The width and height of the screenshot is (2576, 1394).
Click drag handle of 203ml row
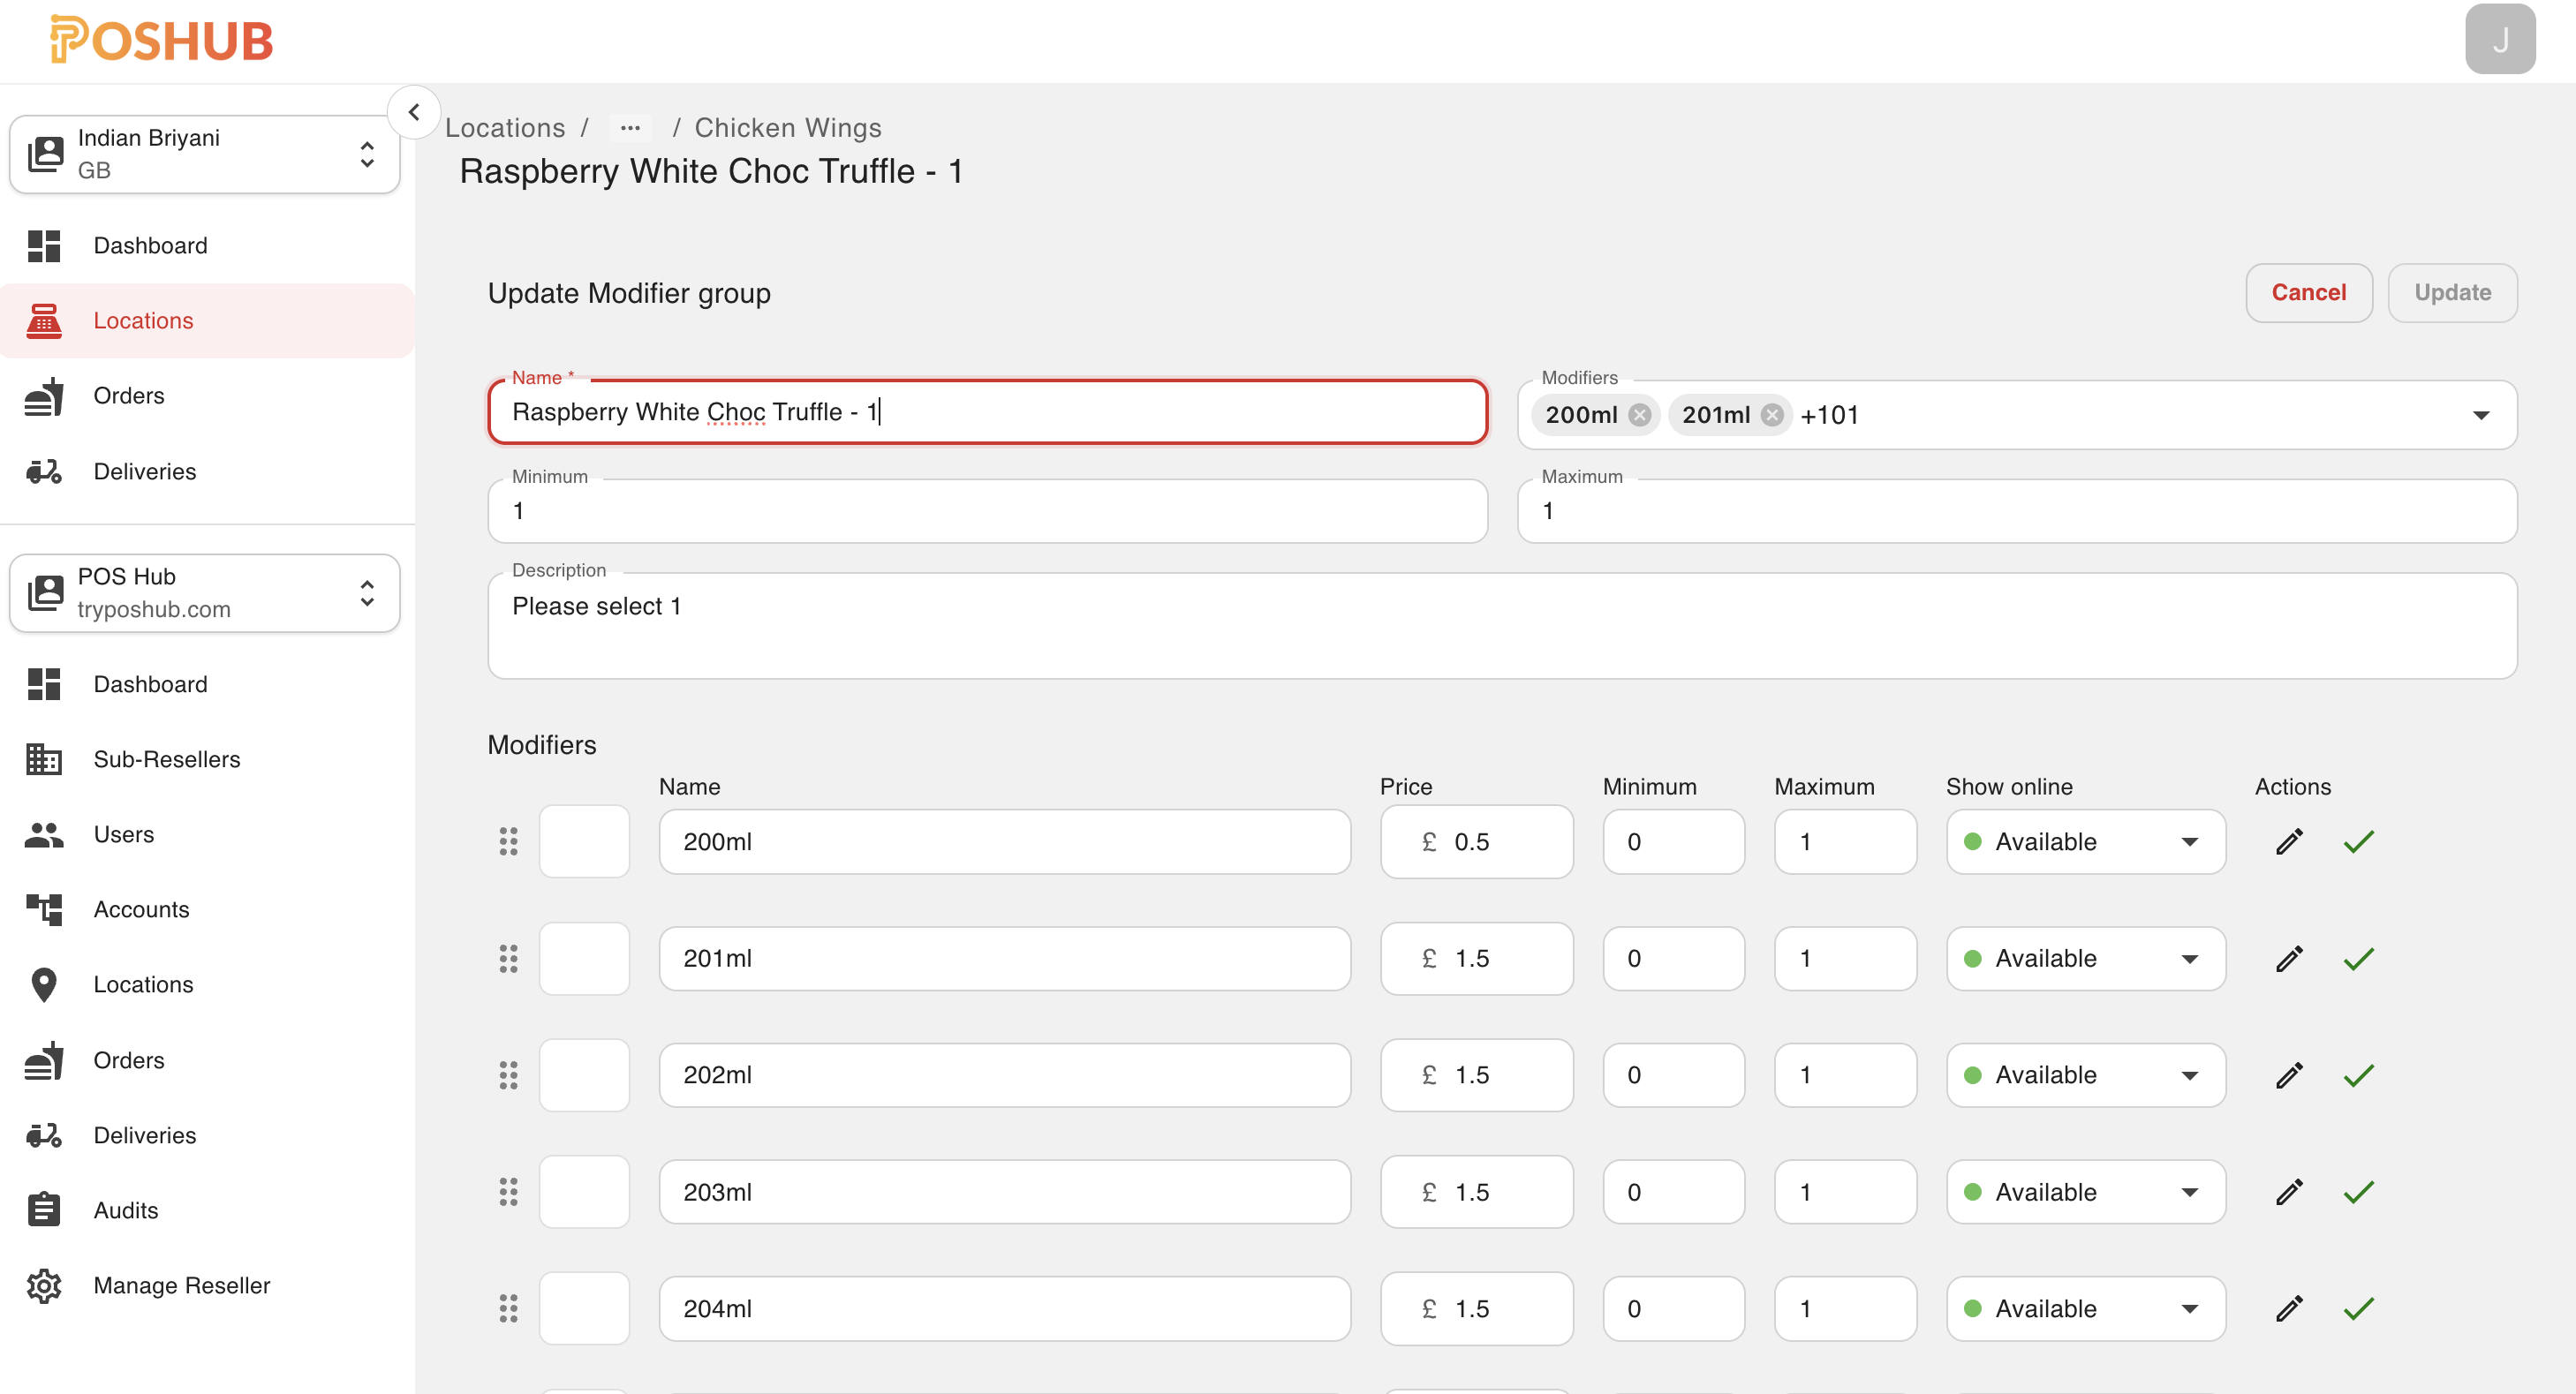508,1192
